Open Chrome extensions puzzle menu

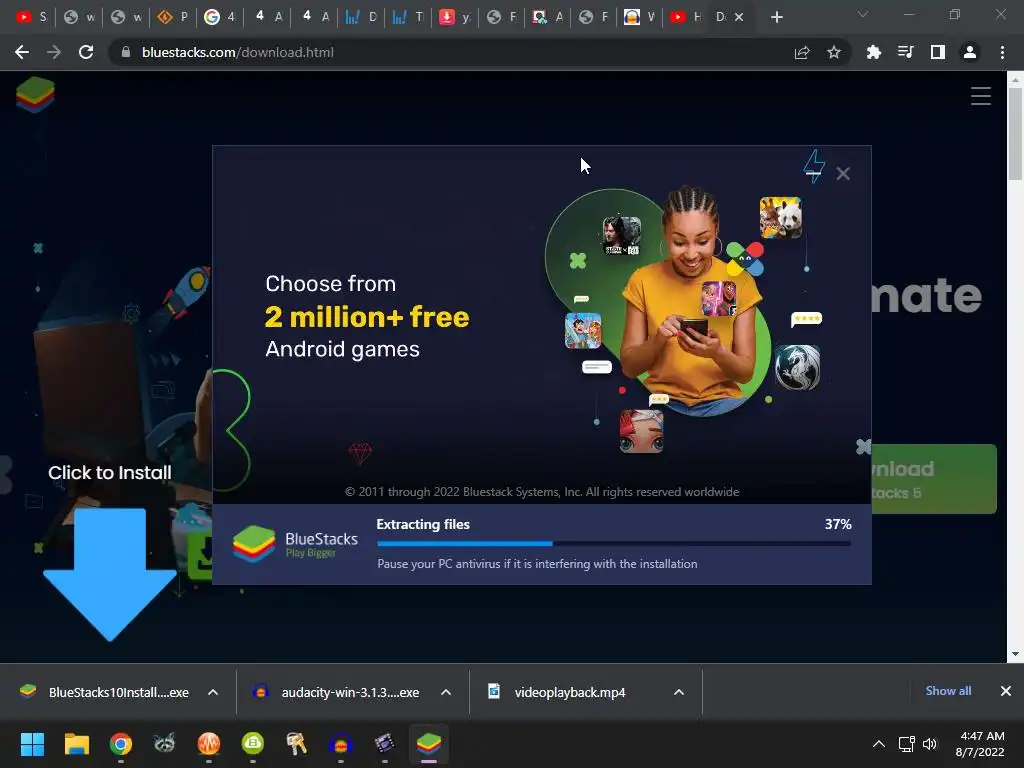(873, 52)
